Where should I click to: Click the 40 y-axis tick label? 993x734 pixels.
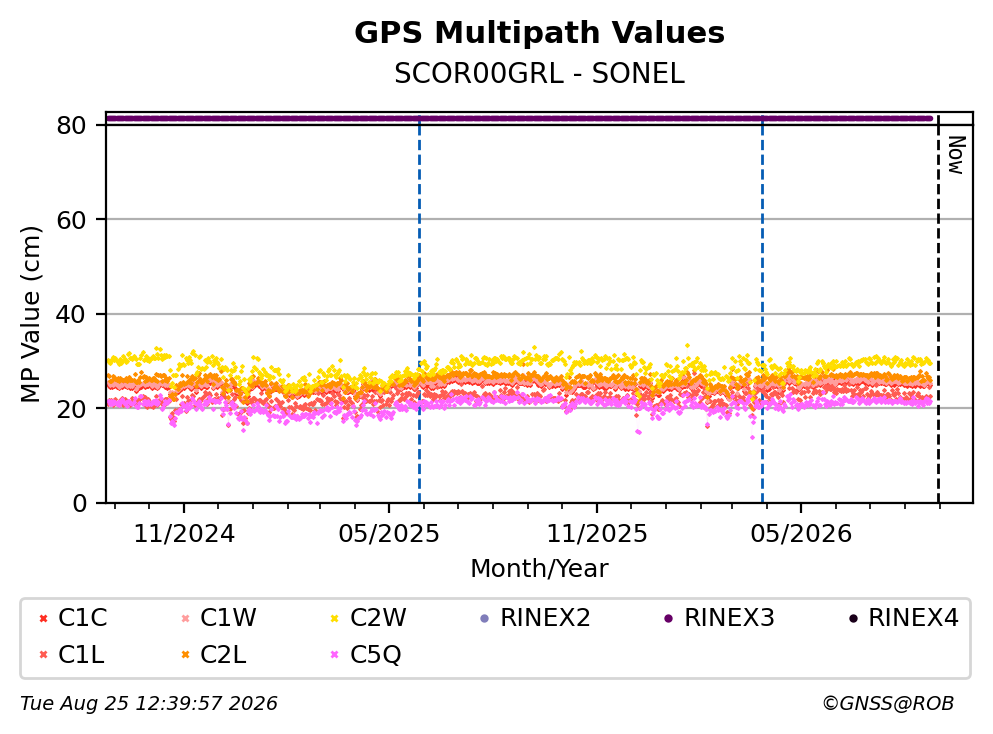pyautogui.click(x=71, y=314)
